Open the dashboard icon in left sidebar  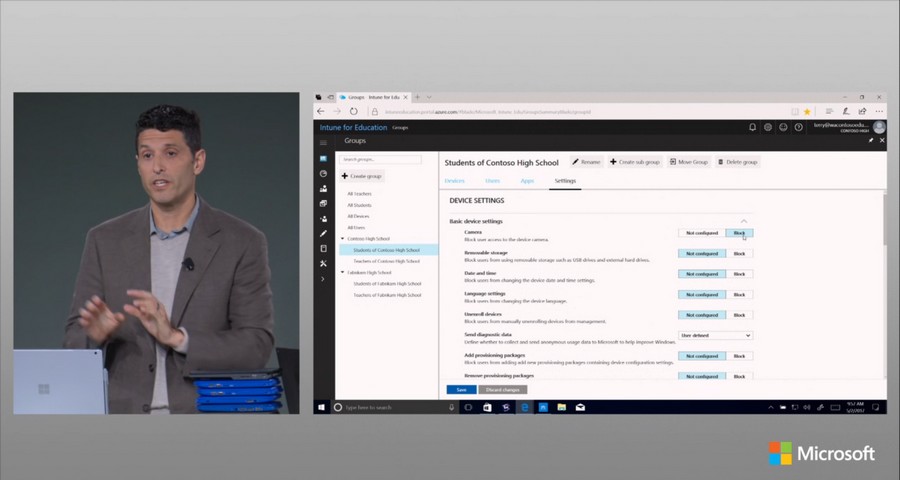(x=323, y=158)
